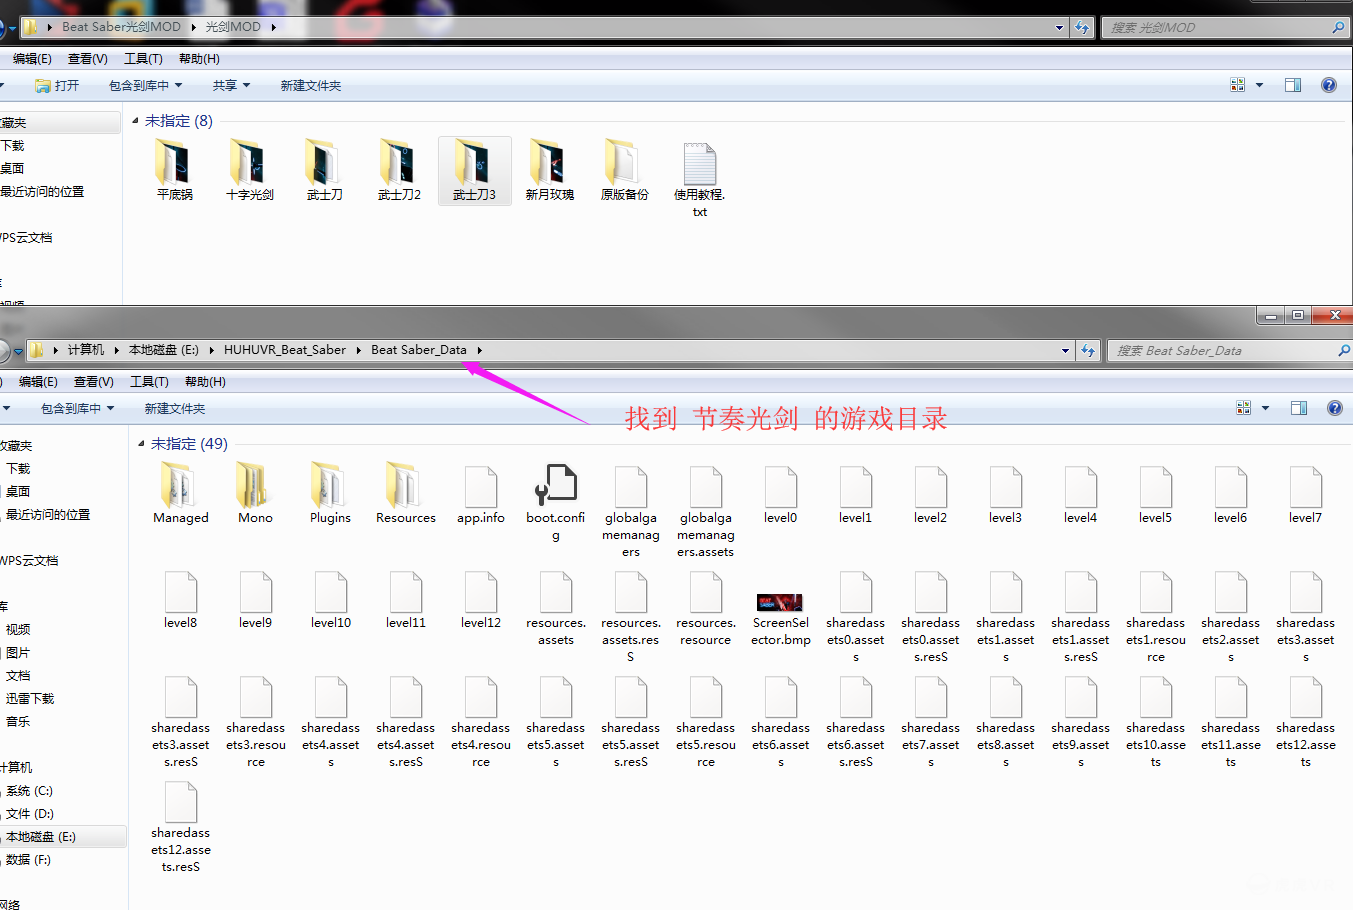Image resolution: width=1353 pixels, height=910 pixels.
Task: Open help in the Beat Saber_Data window
Action: (1334, 408)
